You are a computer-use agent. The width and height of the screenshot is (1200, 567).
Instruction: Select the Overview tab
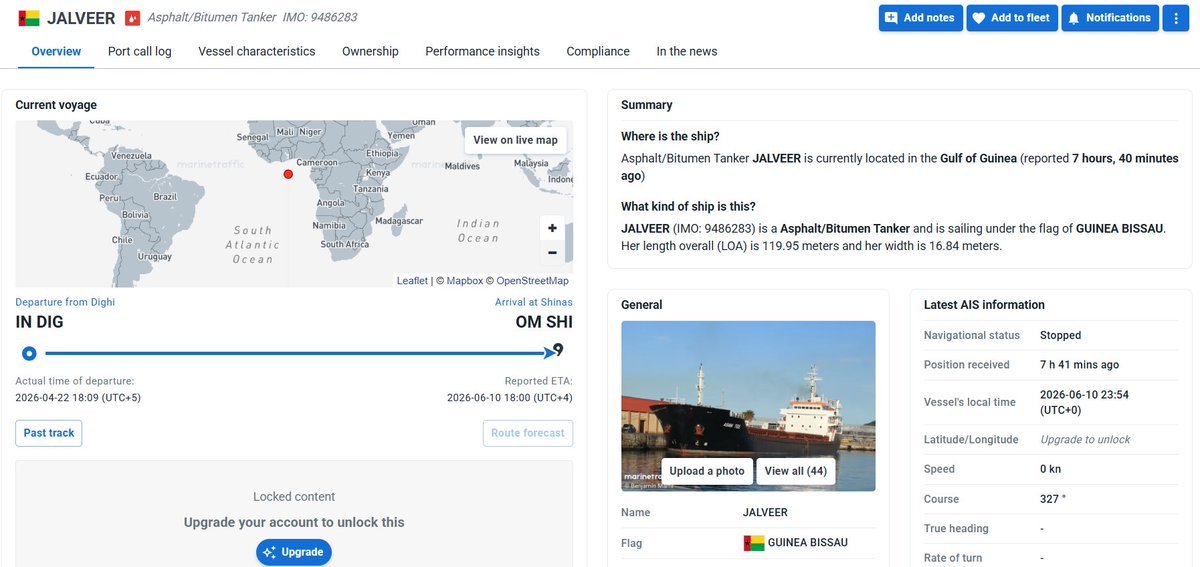click(56, 51)
